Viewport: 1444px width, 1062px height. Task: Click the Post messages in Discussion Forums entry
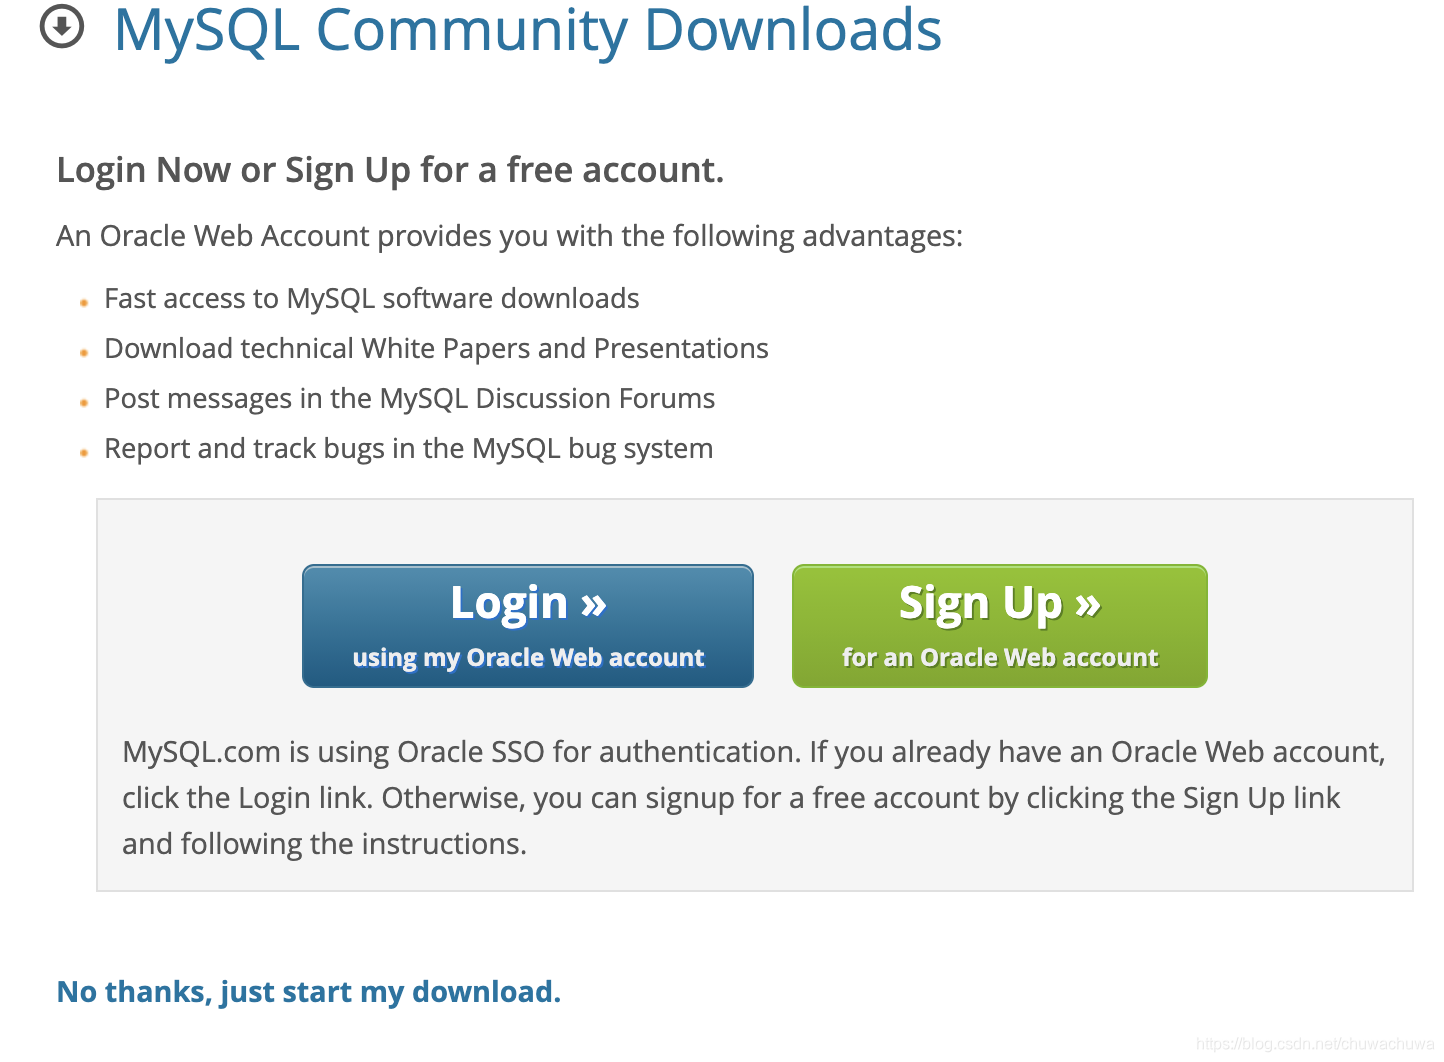coord(409,398)
